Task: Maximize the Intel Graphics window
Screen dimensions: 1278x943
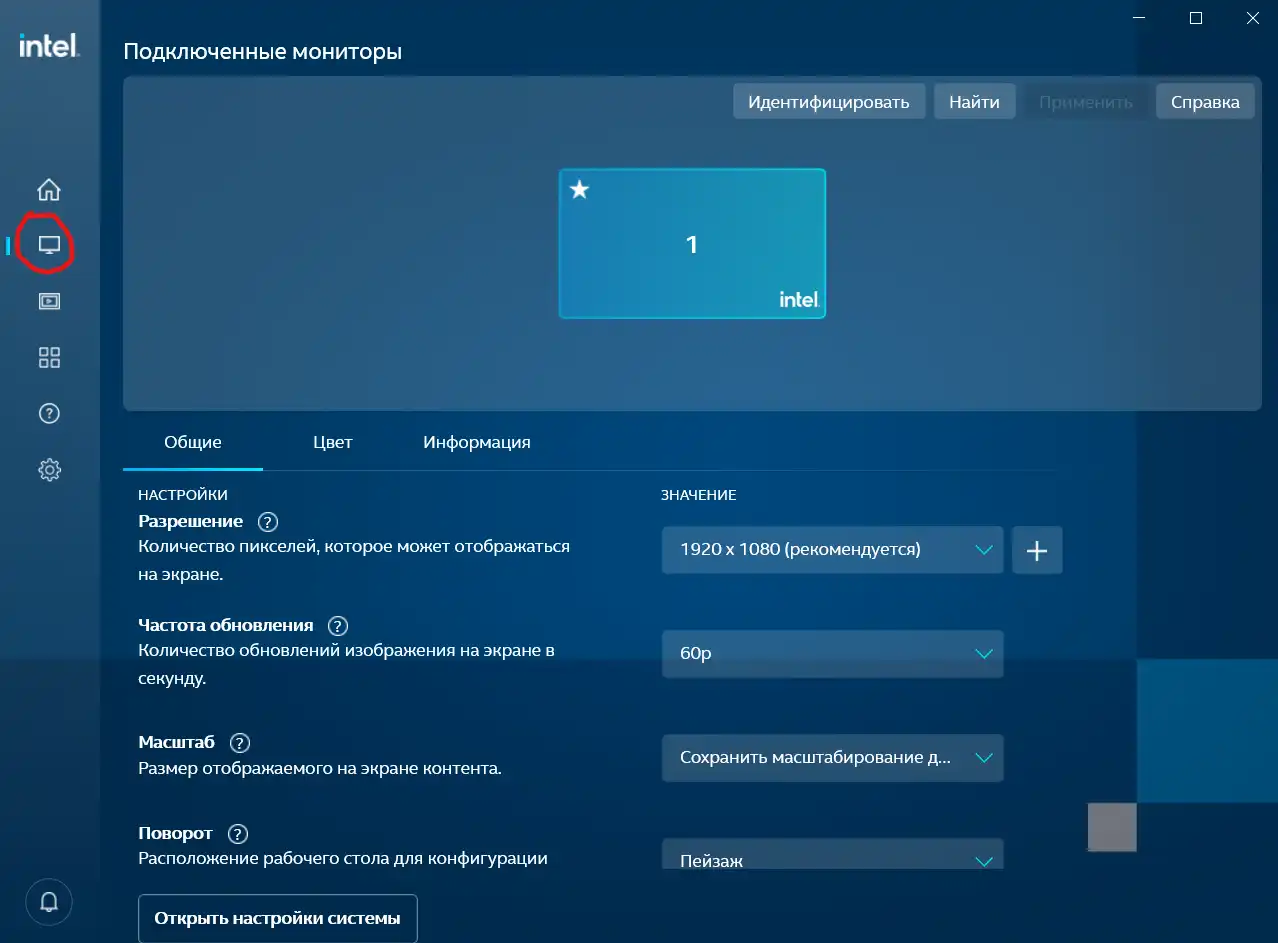Action: 1196,18
